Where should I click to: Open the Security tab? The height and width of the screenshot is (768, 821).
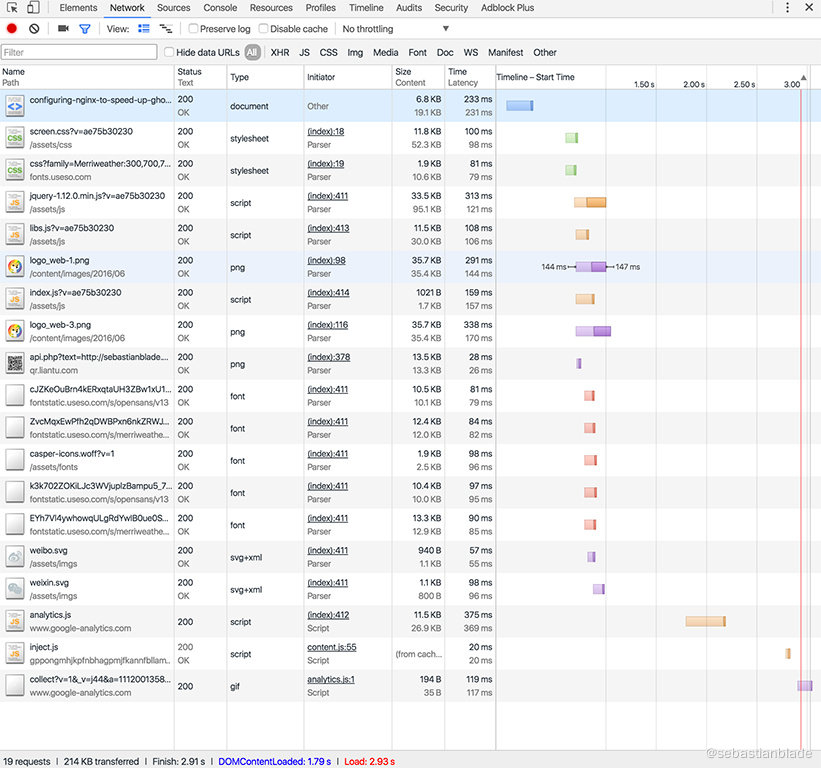tap(451, 8)
